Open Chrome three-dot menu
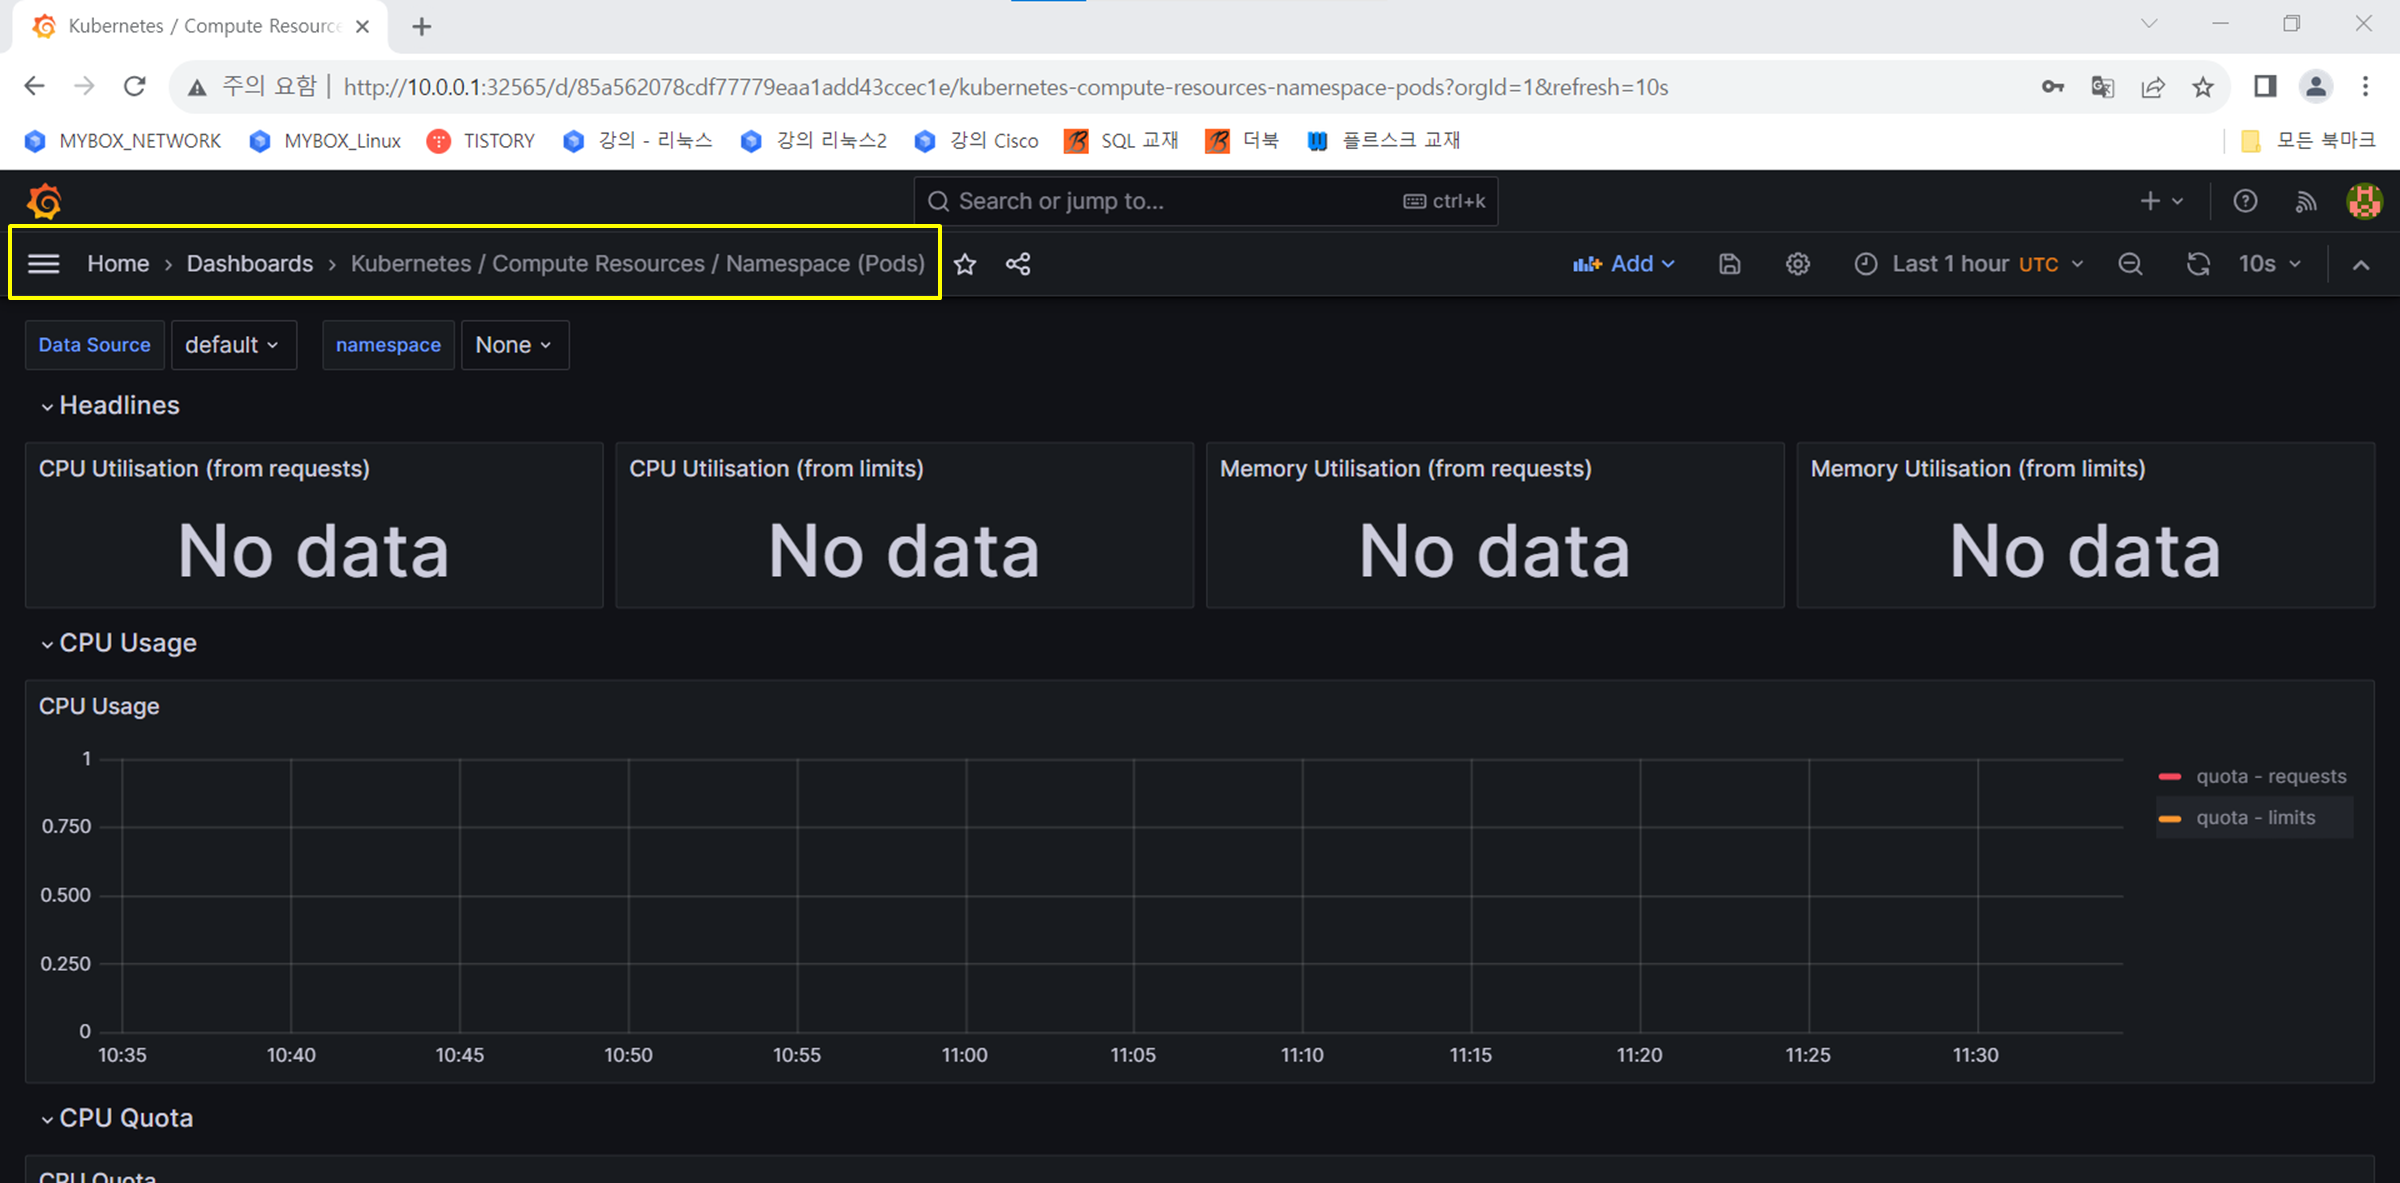 (2366, 87)
